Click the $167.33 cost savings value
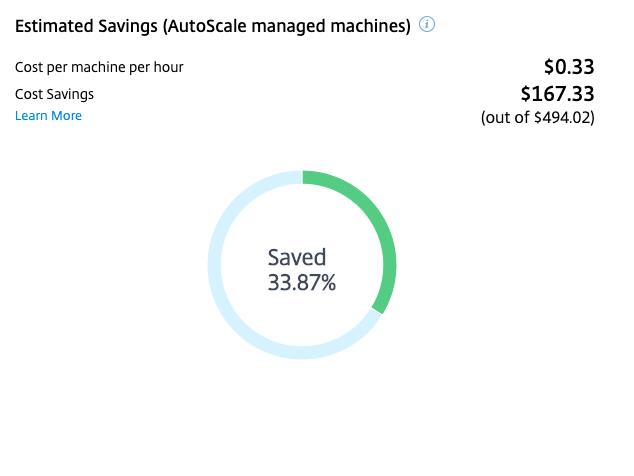The height and width of the screenshot is (476, 634). [557, 94]
